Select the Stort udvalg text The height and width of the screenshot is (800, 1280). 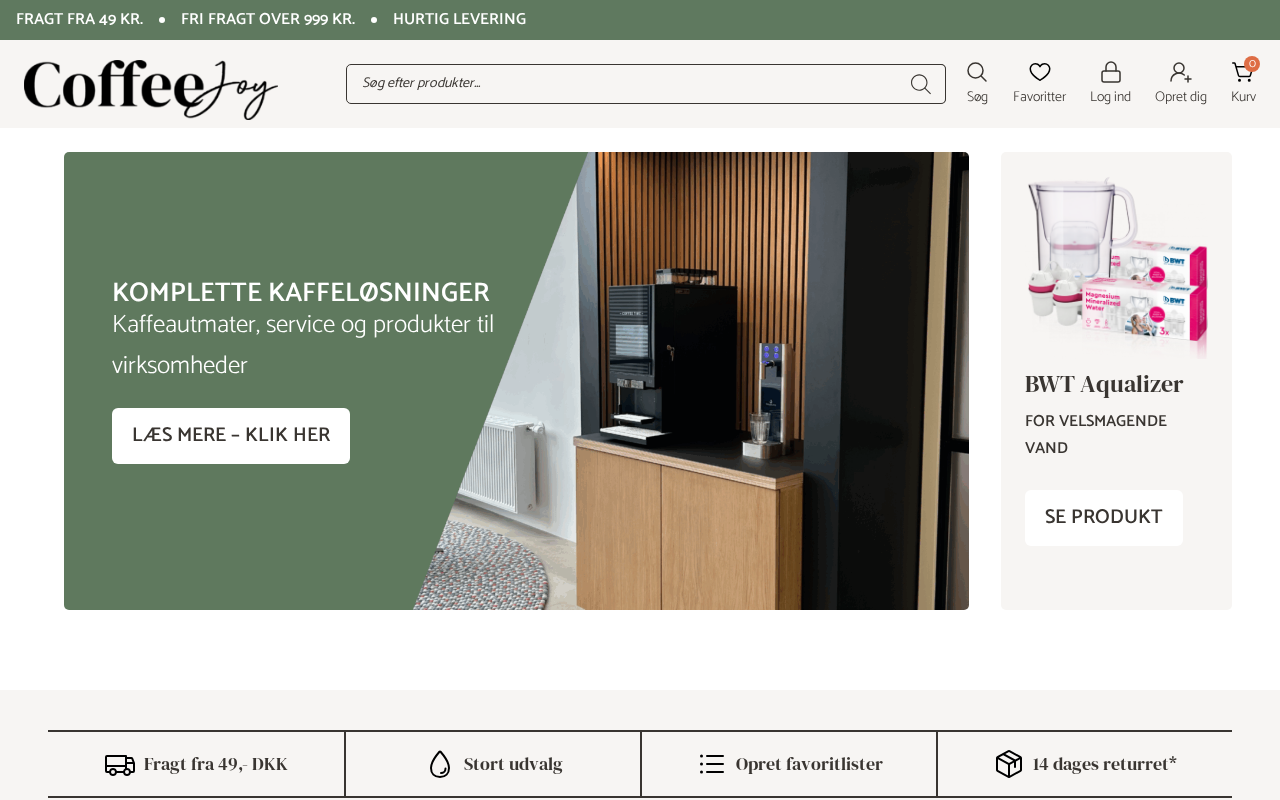point(513,764)
